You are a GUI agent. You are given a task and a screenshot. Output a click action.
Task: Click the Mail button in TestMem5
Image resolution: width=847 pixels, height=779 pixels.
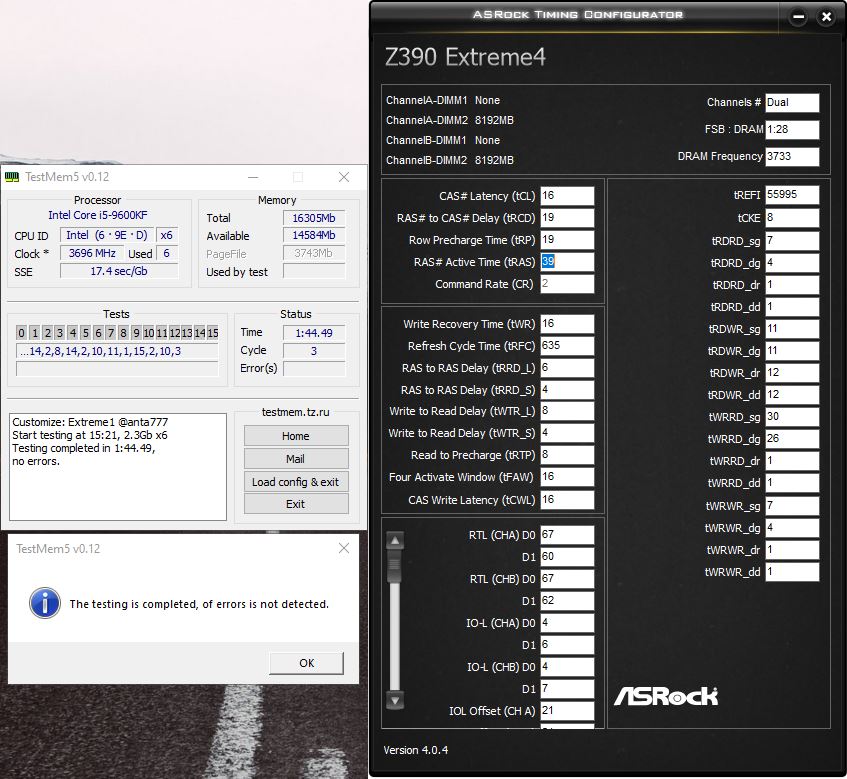click(x=296, y=459)
